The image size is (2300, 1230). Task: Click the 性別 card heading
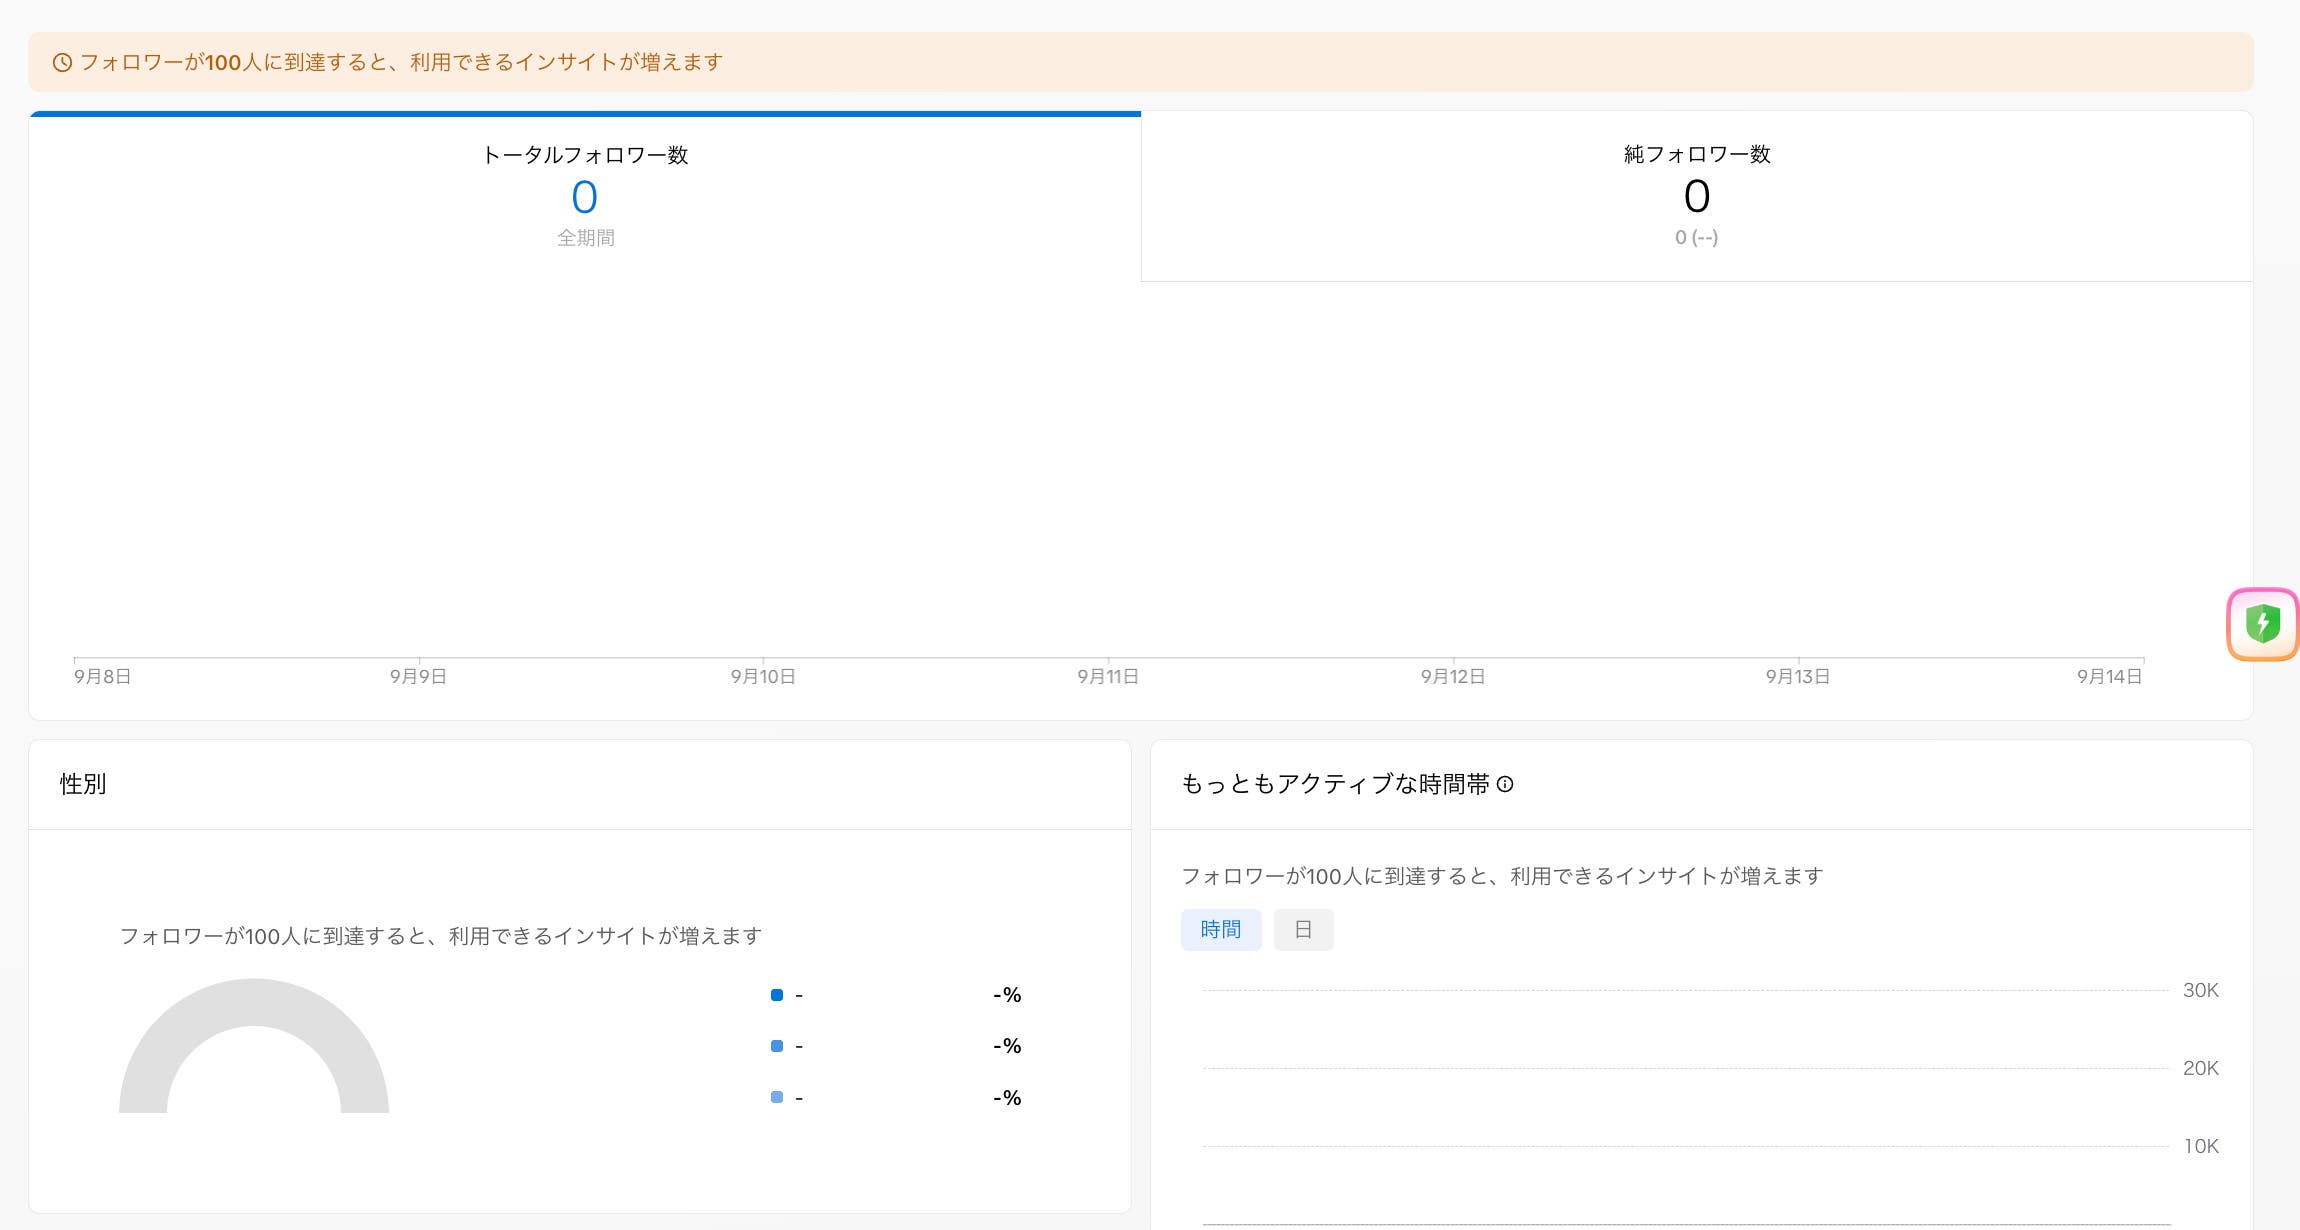pyautogui.click(x=83, y=784)
